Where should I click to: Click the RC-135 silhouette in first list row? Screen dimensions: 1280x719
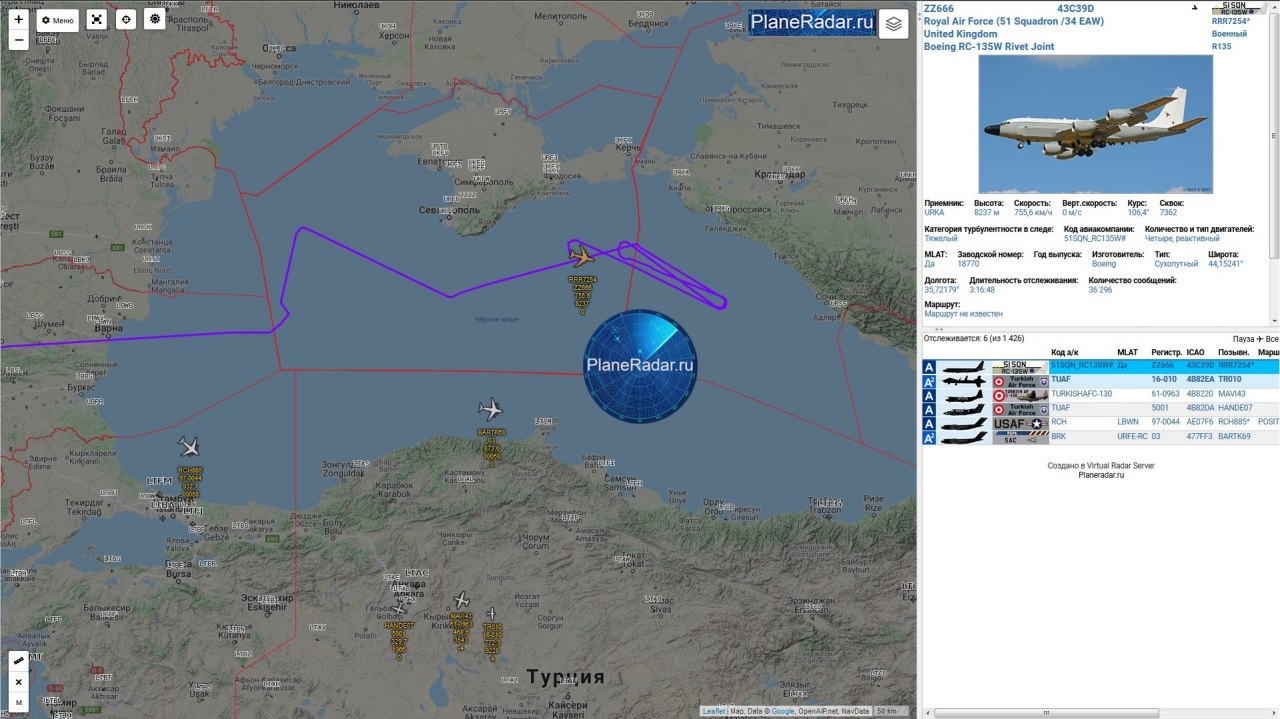pyautogui.click(x=964, y=367)
